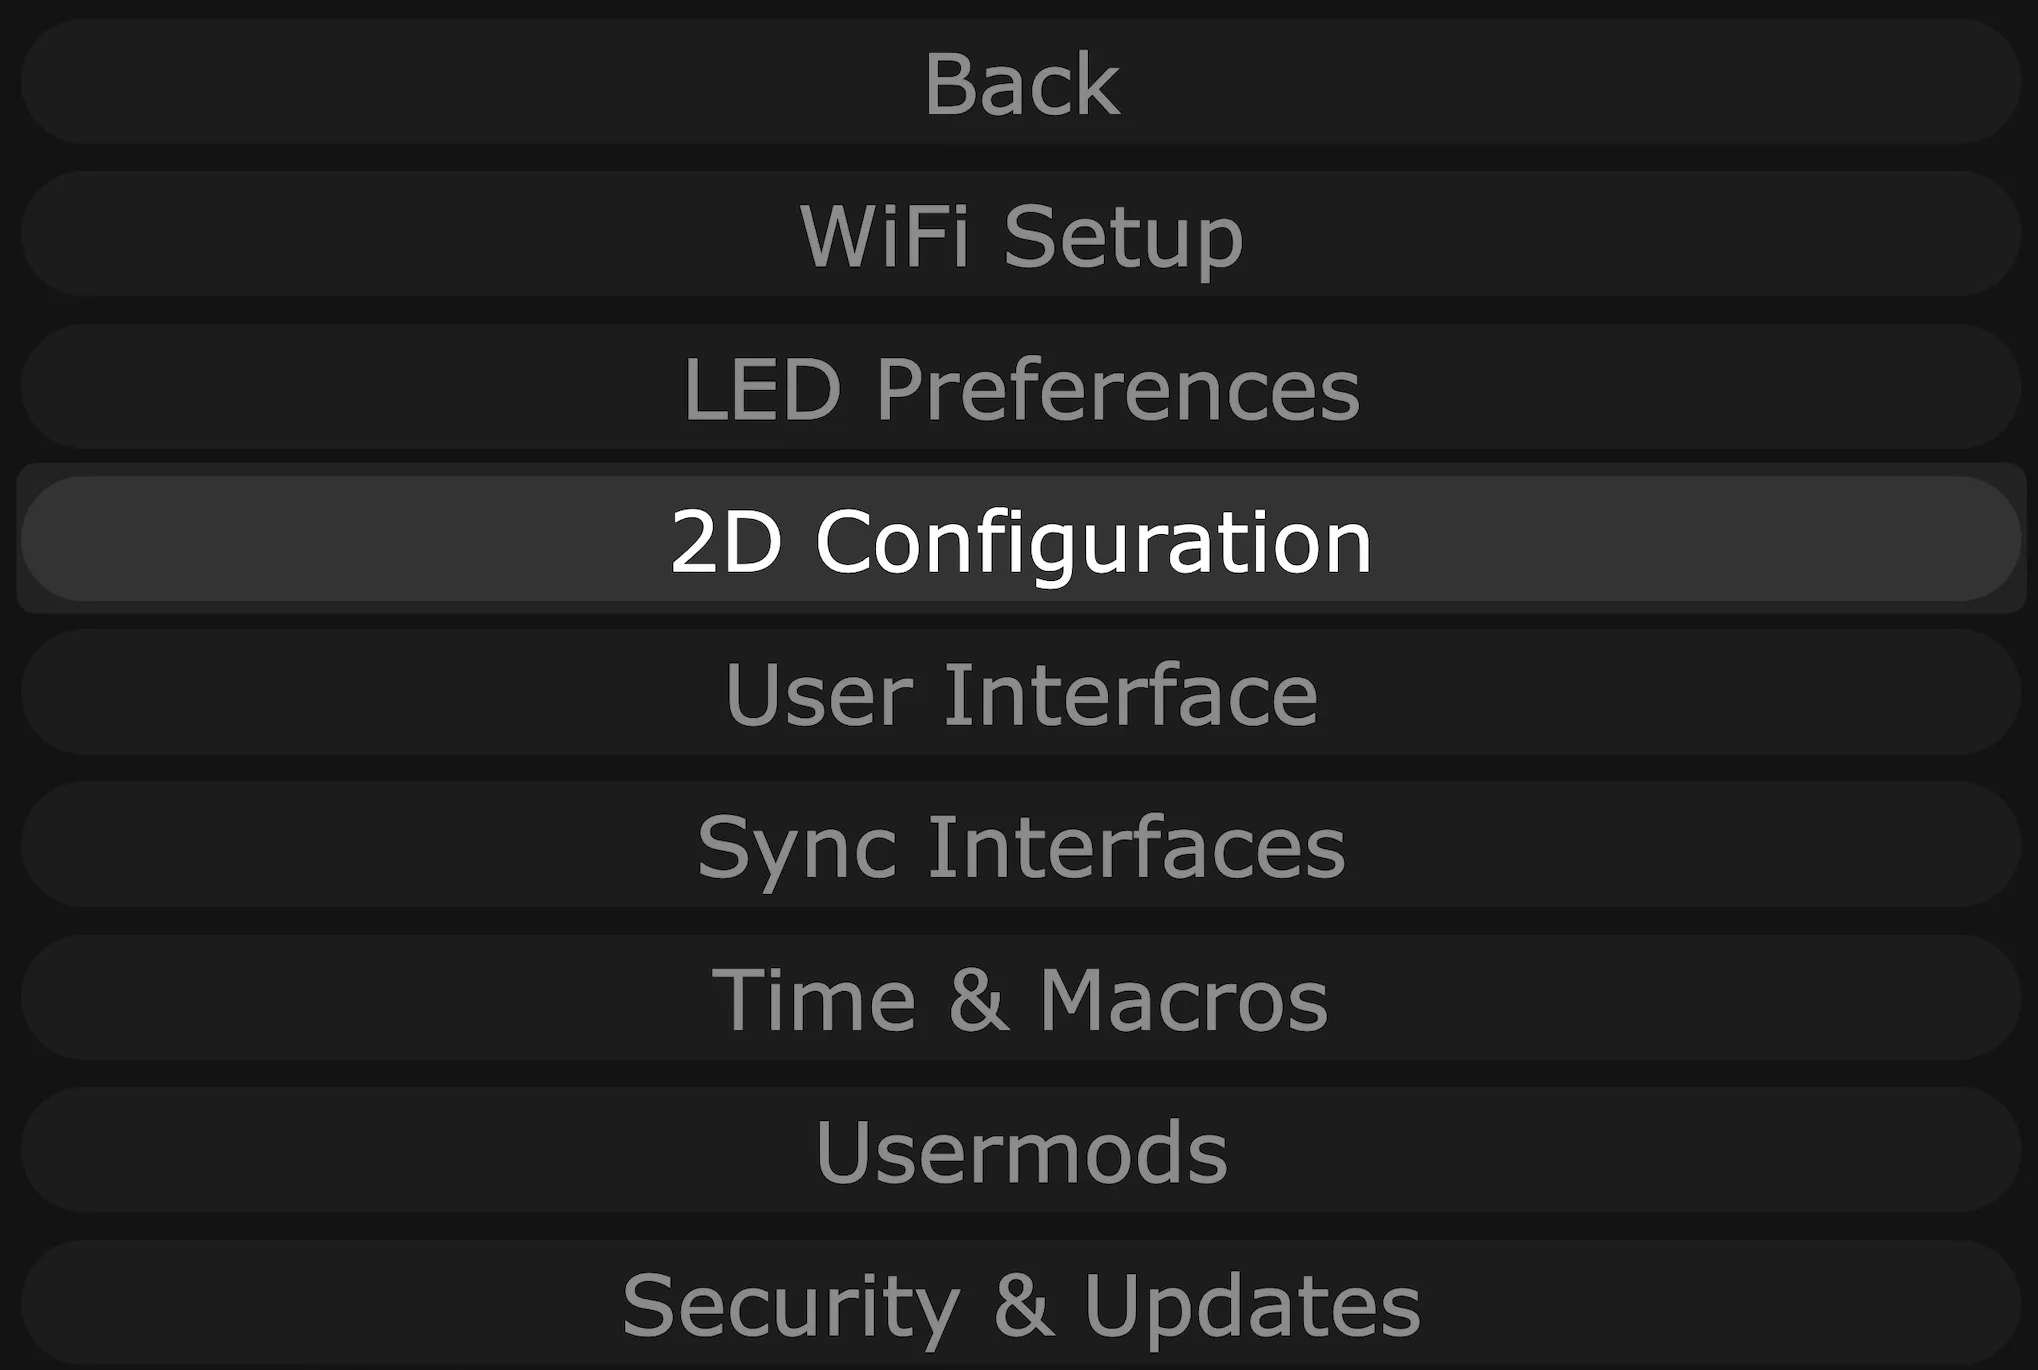Go to Sync Interfaces
Viewport: 2038px width, 1370px height.
[x=1020, y=846]
